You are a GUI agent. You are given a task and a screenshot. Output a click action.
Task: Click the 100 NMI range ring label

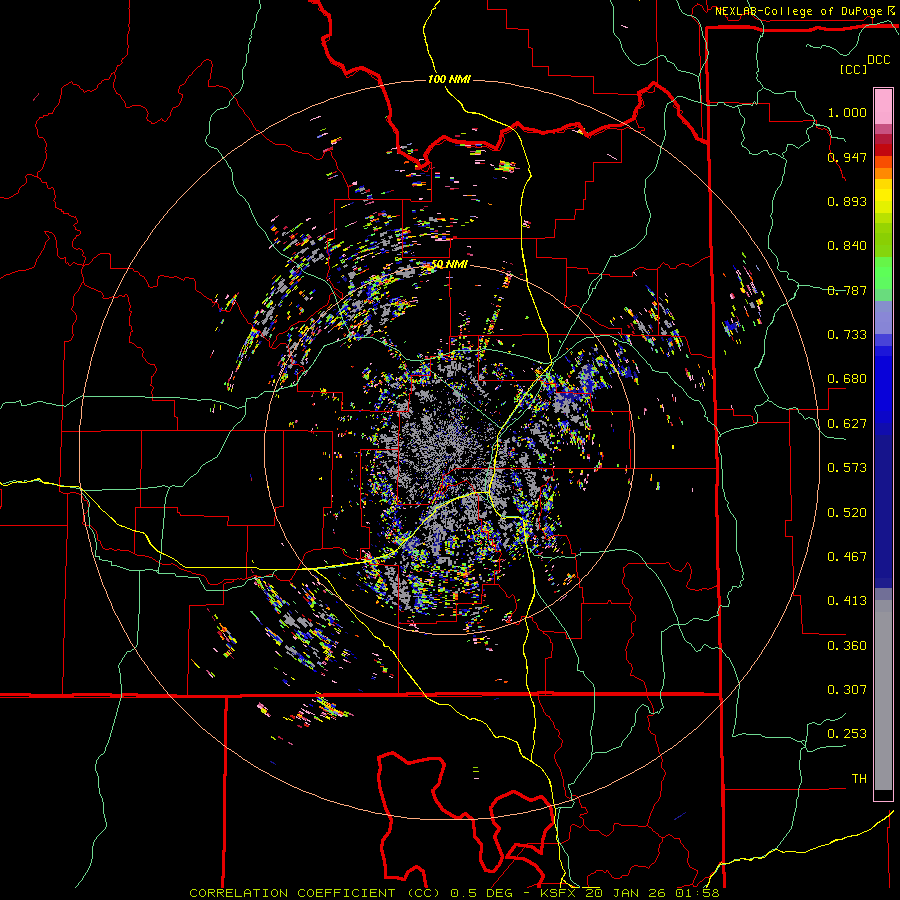tap(449, 79)
